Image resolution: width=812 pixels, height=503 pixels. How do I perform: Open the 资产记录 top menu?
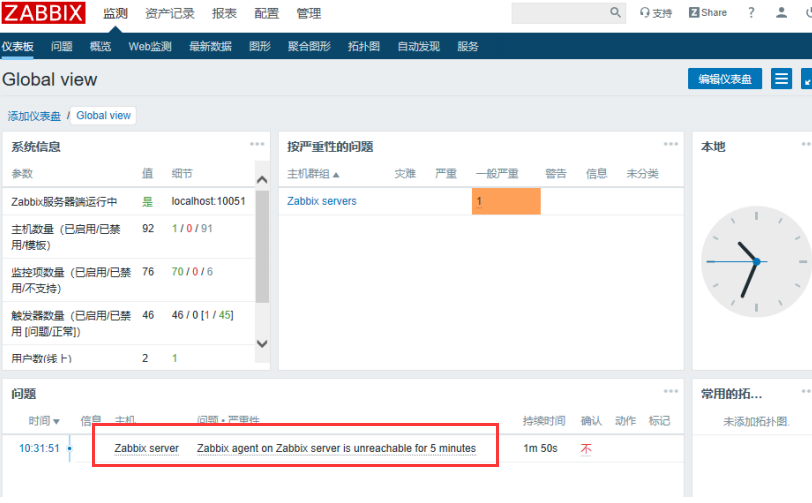[x=169, y=13]
